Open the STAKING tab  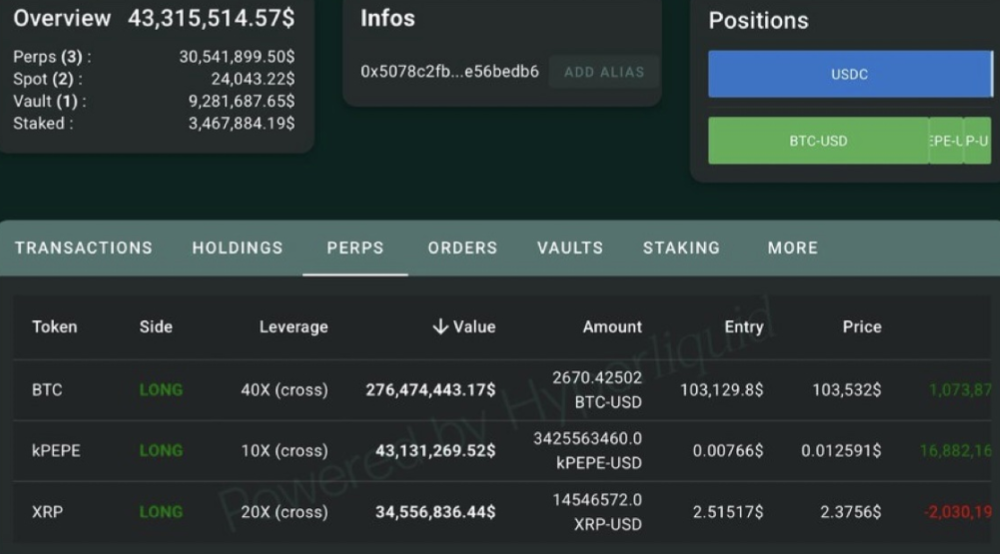coord(681,248)
